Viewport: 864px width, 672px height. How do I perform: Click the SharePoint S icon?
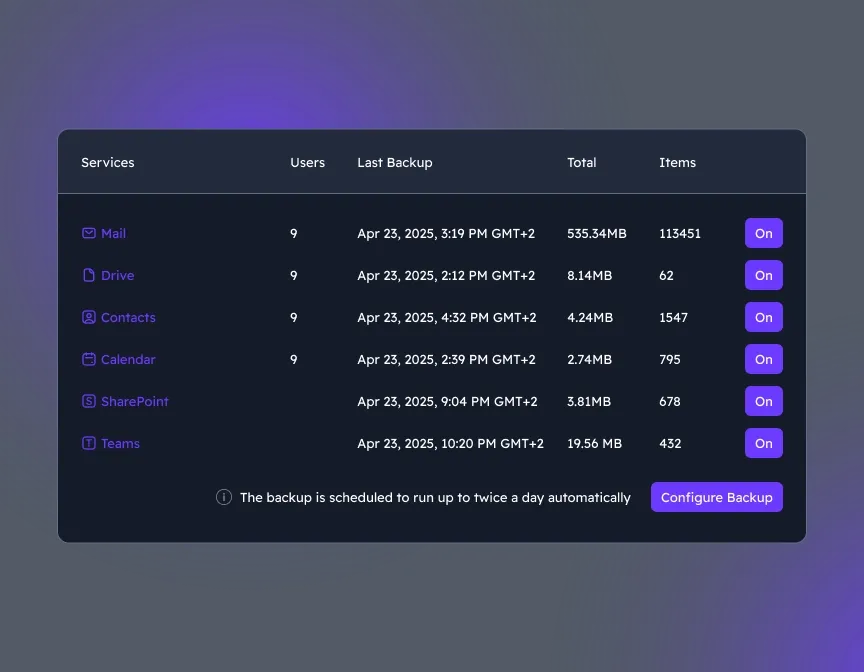[x=89, y=401]
